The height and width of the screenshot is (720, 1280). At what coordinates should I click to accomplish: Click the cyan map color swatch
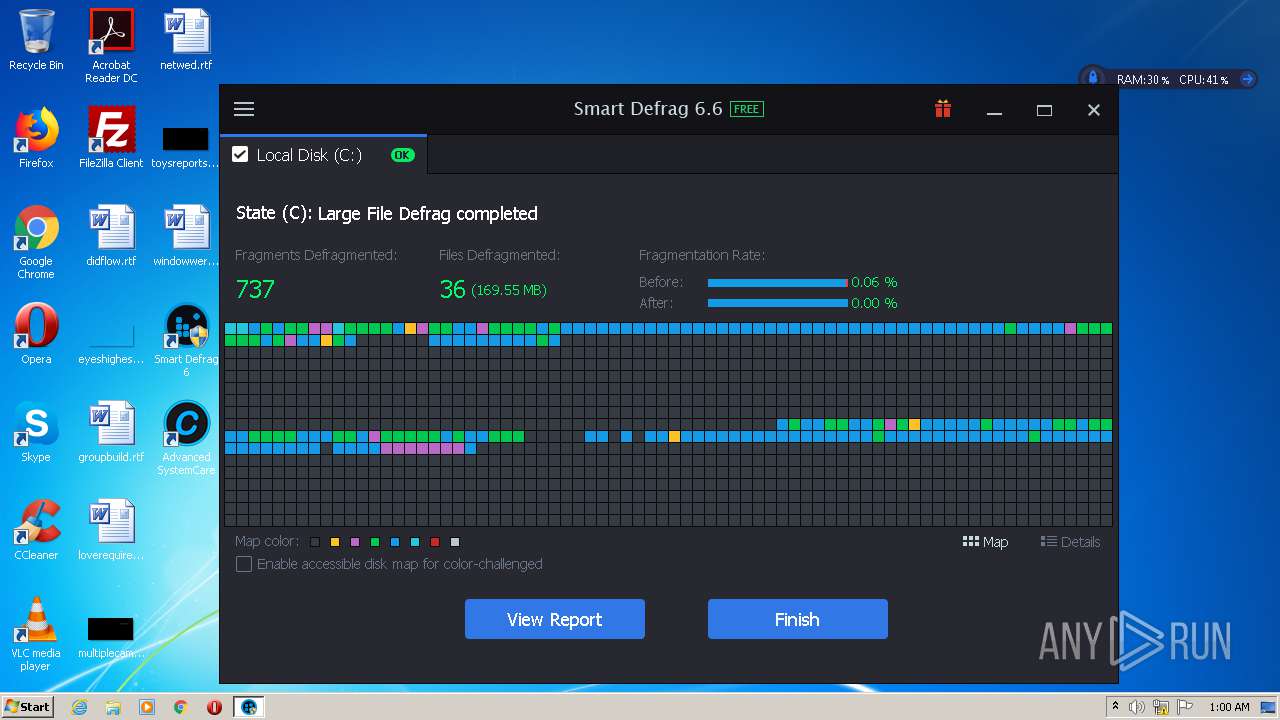coord(415,542)
